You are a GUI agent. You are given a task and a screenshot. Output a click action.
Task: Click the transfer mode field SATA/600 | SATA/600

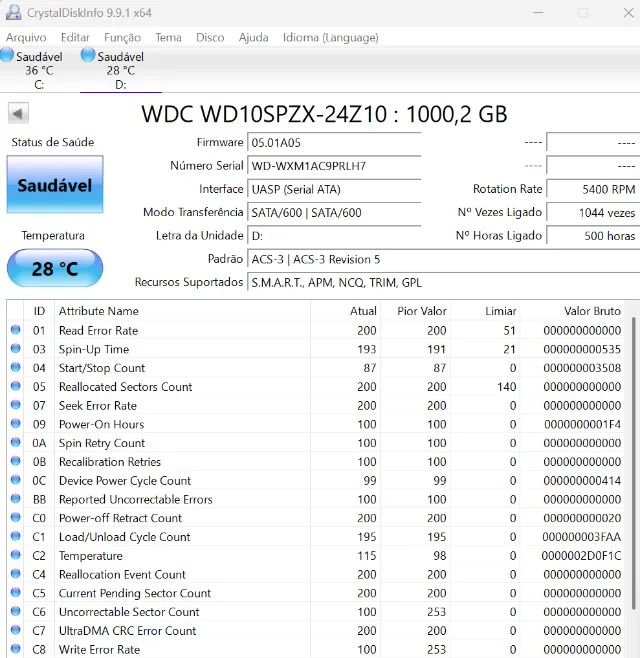pos(334,212)
